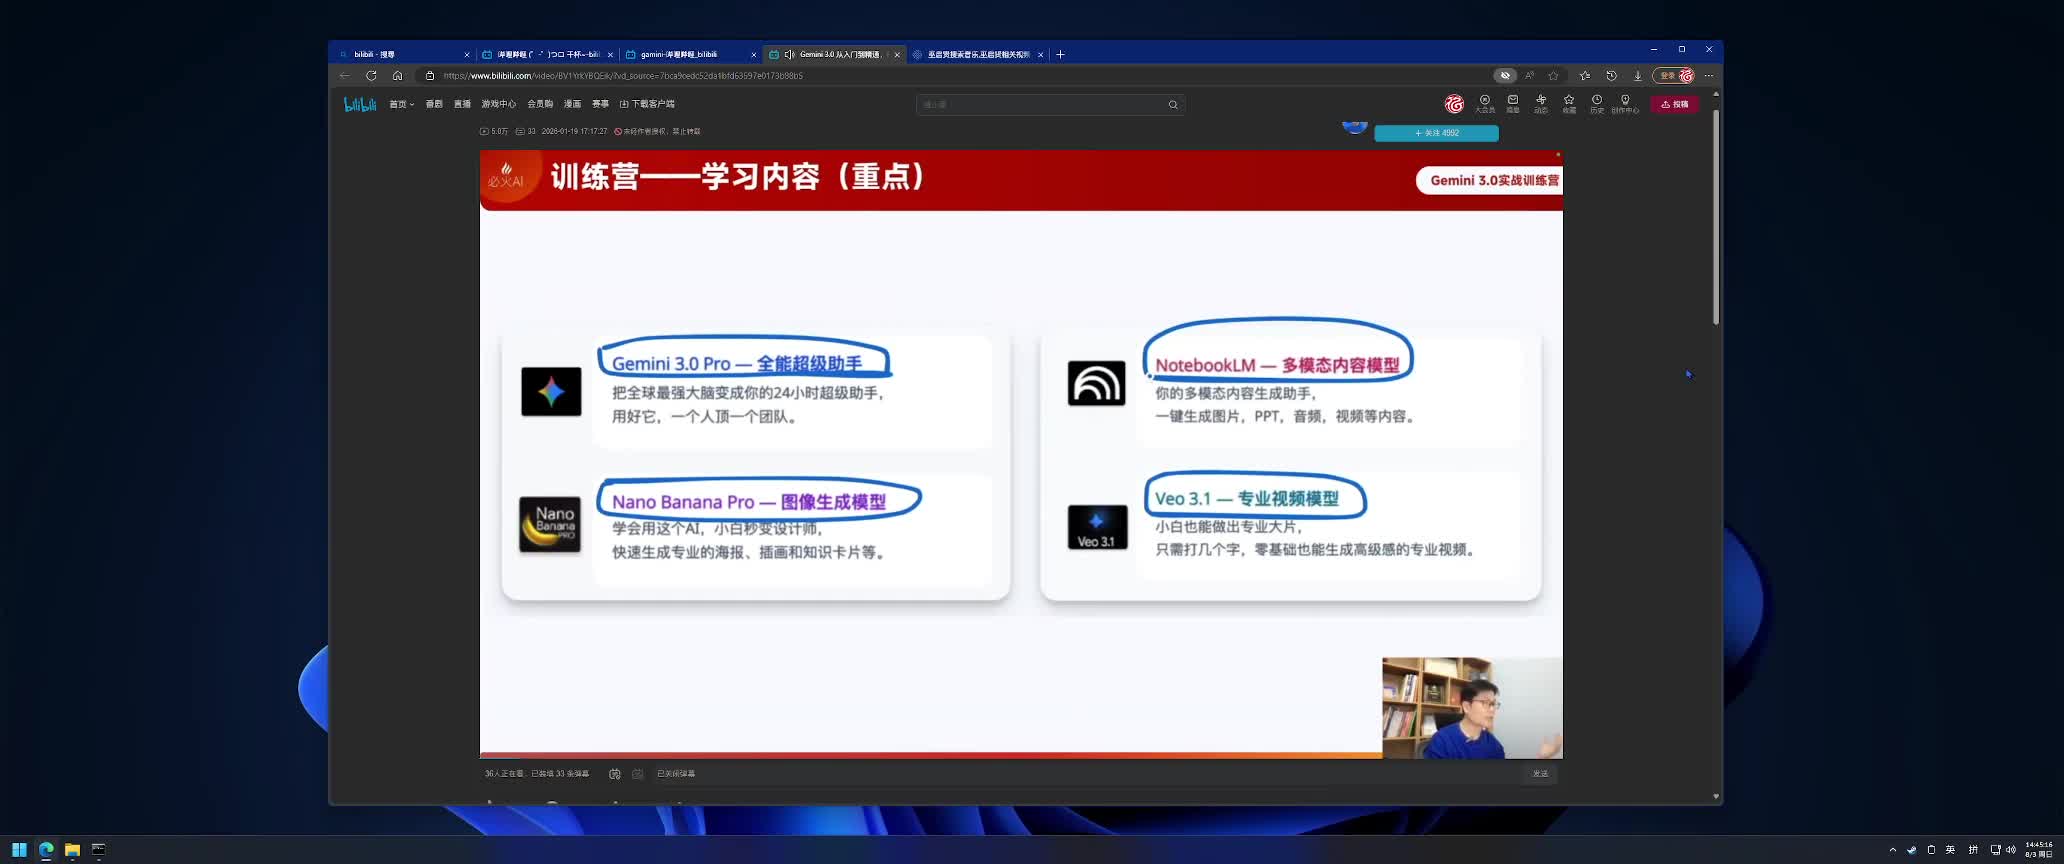Switch to the "bilibili - 搜寻" tab
The width and height of the screenshot is (2064, 864).
point(400,55)
